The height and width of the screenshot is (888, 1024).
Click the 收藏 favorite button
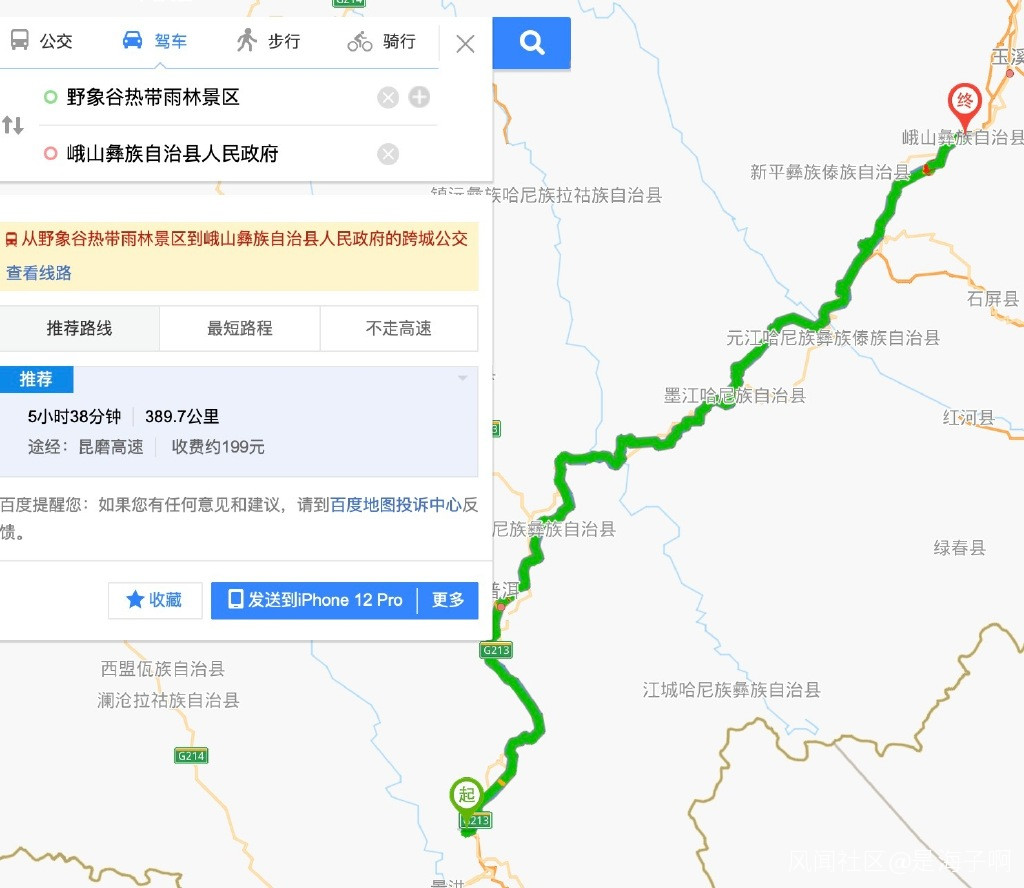point(155,600)
